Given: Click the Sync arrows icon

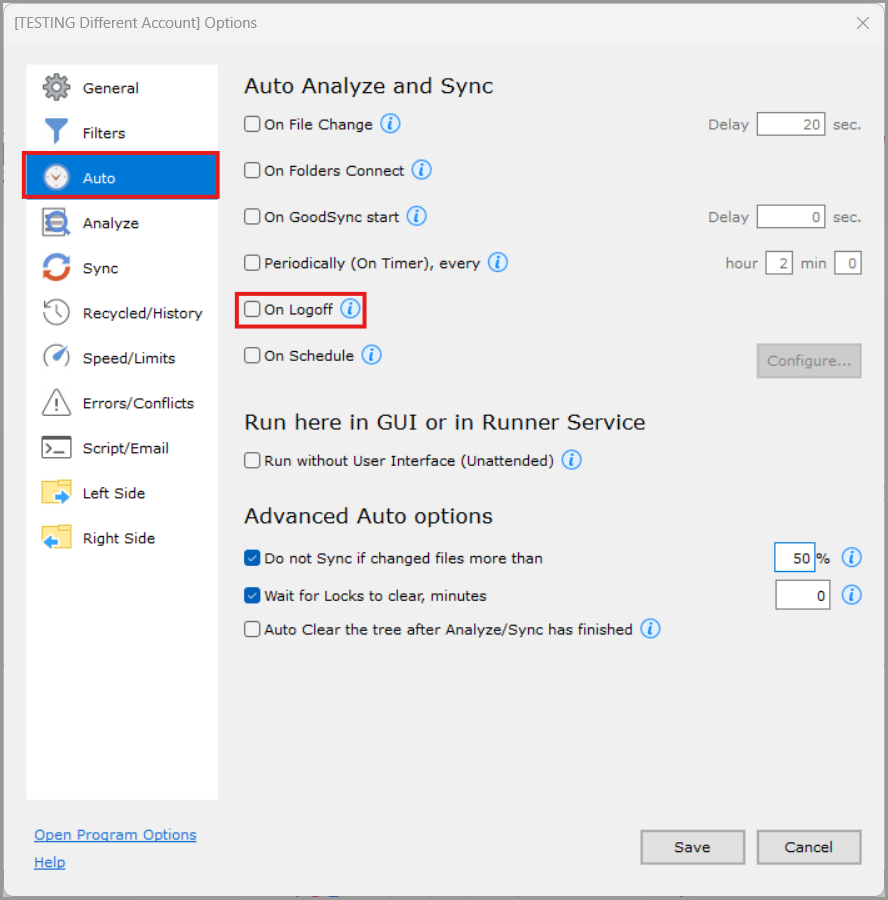Looking at the screenshot, I should 56,267.
